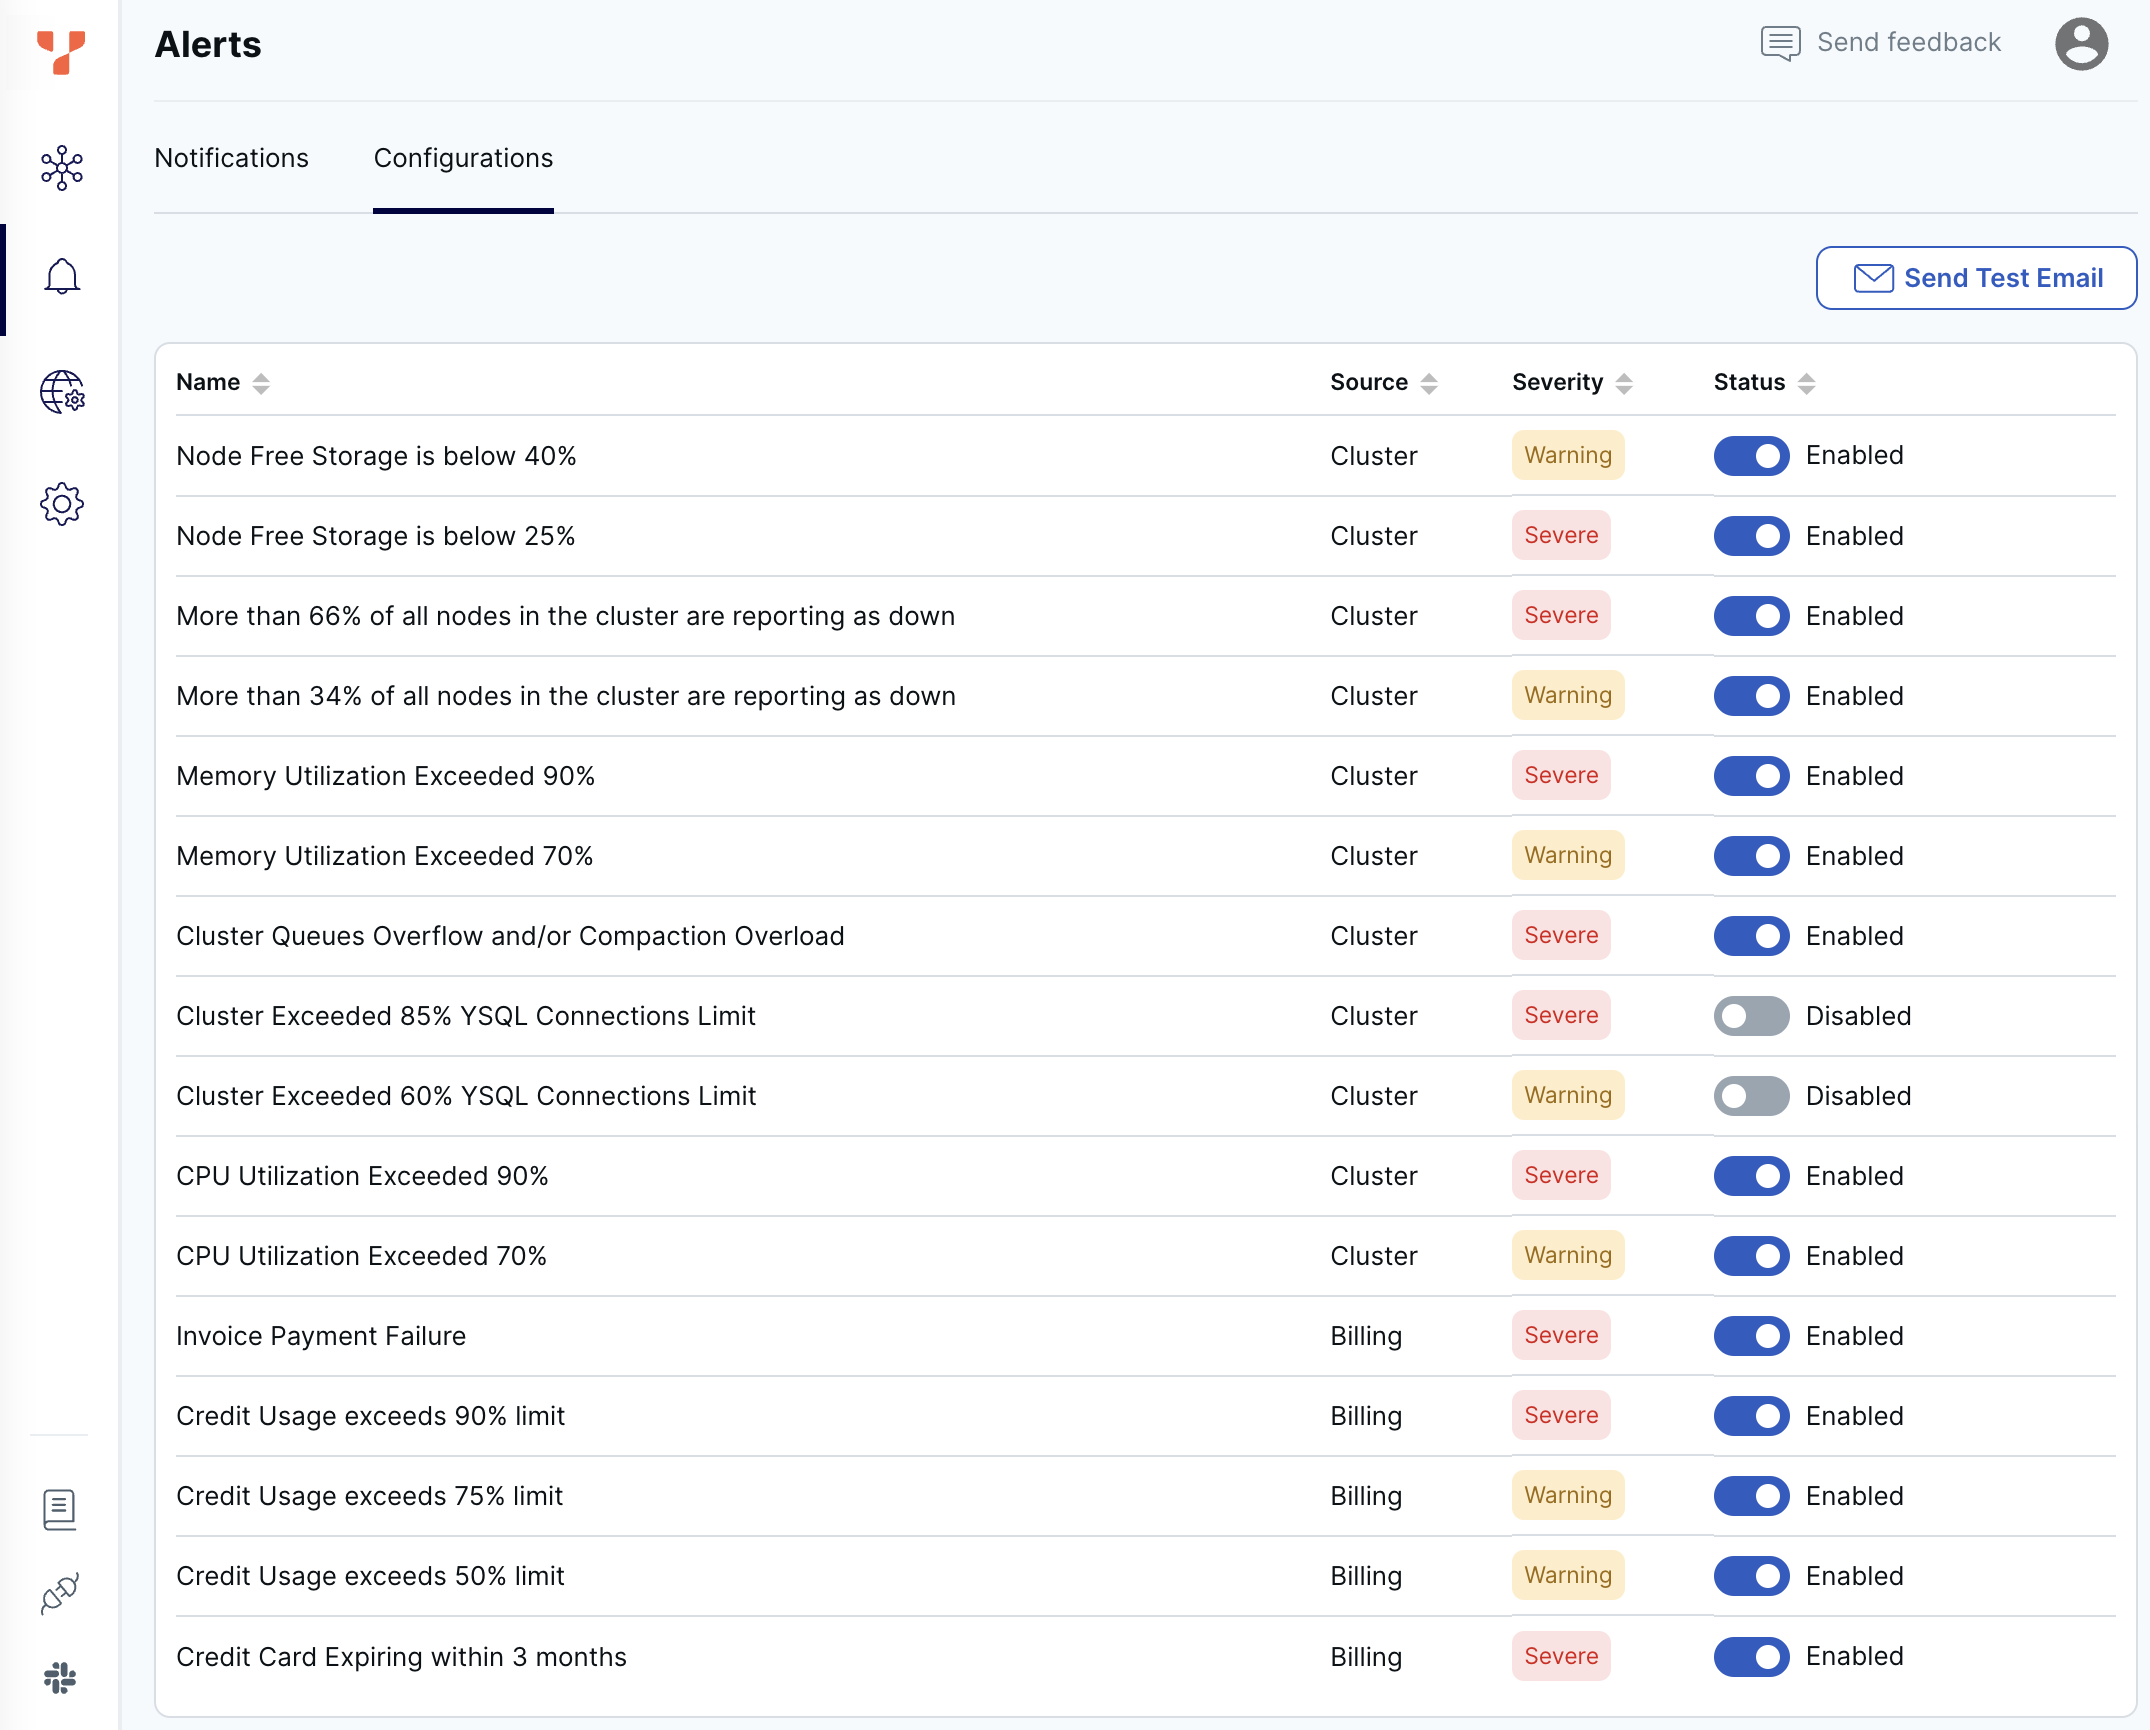Open the network globe settings icon
The width and height of the screenshot is (2150, 1730).
pyautogui.click(x=61, y=391)
